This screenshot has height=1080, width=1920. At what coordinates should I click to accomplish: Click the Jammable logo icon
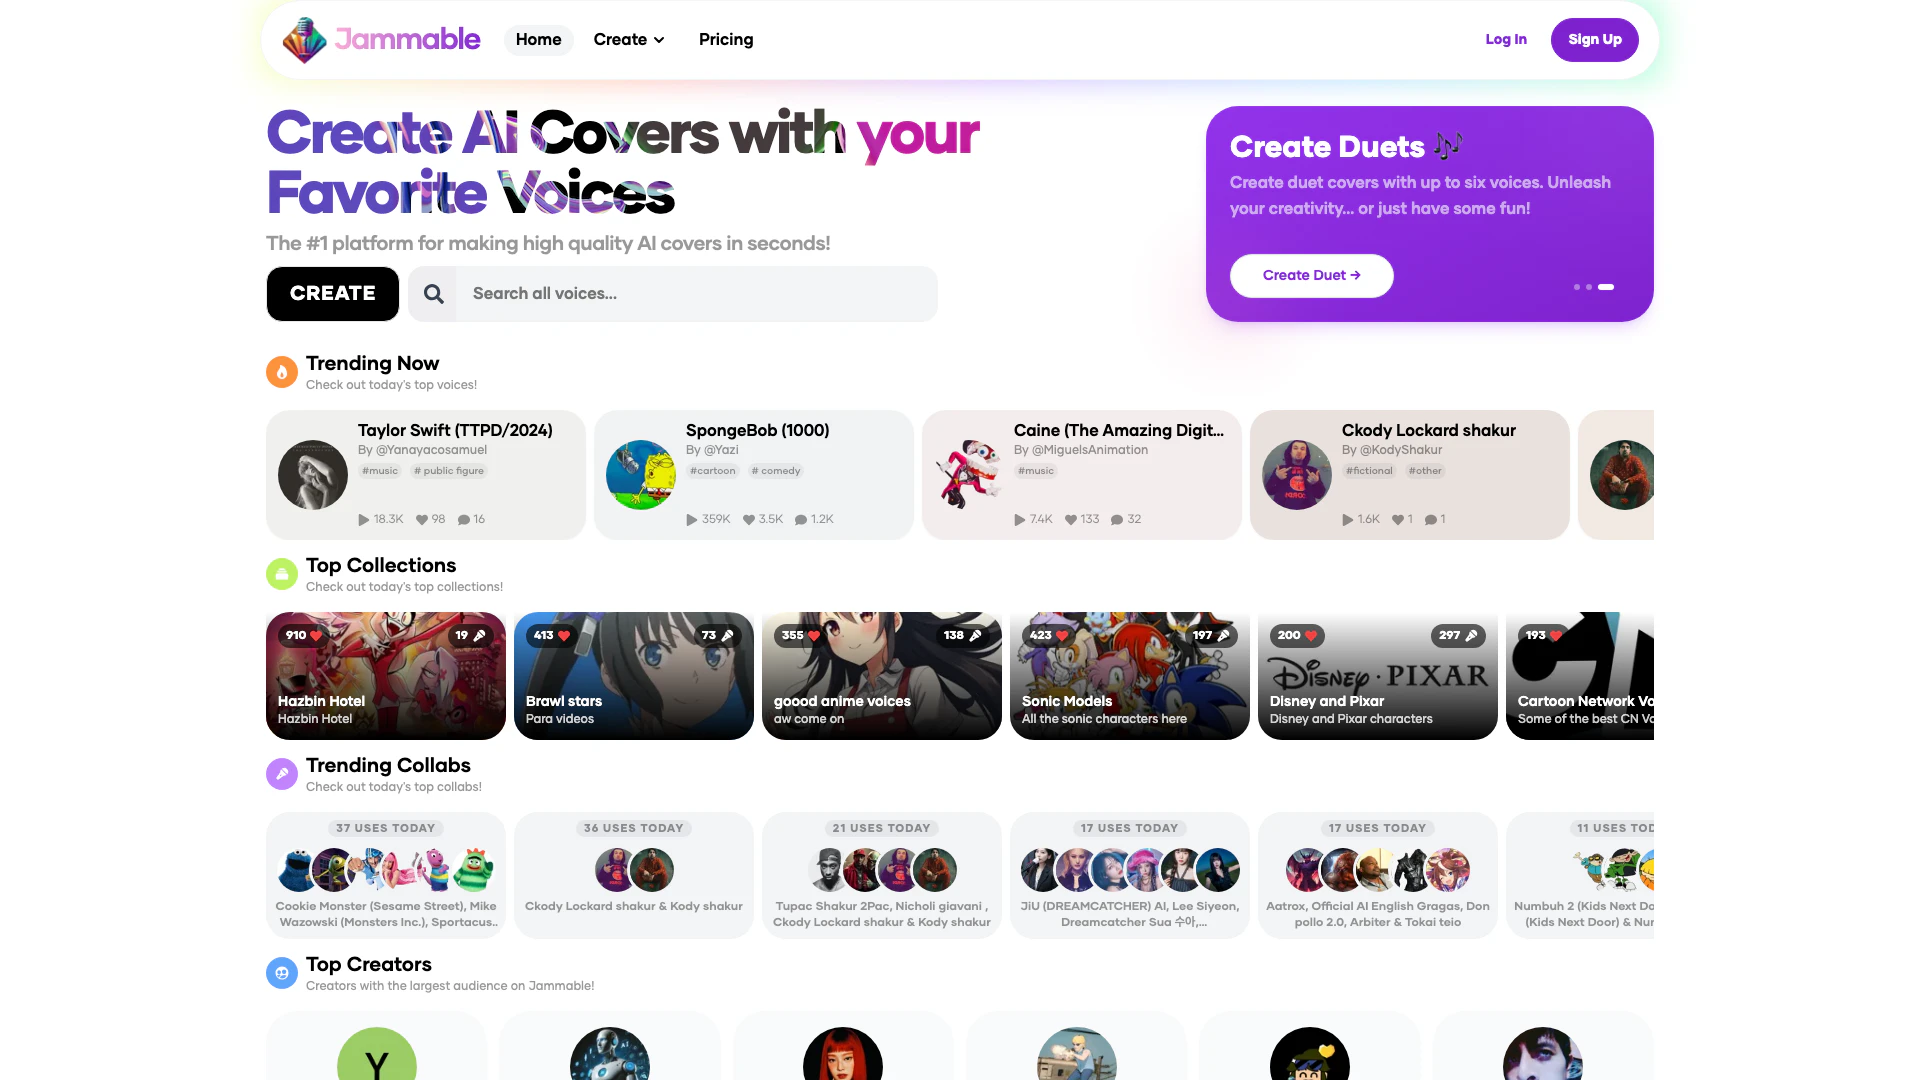pos(304,40)
